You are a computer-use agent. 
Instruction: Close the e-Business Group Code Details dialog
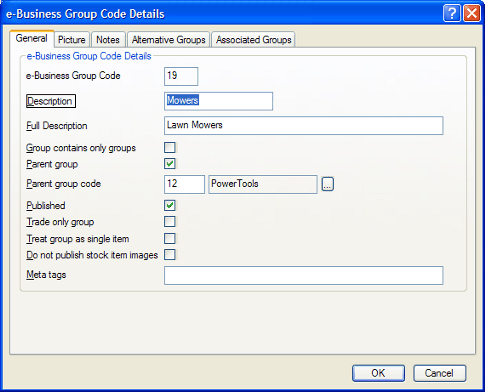coord(472,14)
